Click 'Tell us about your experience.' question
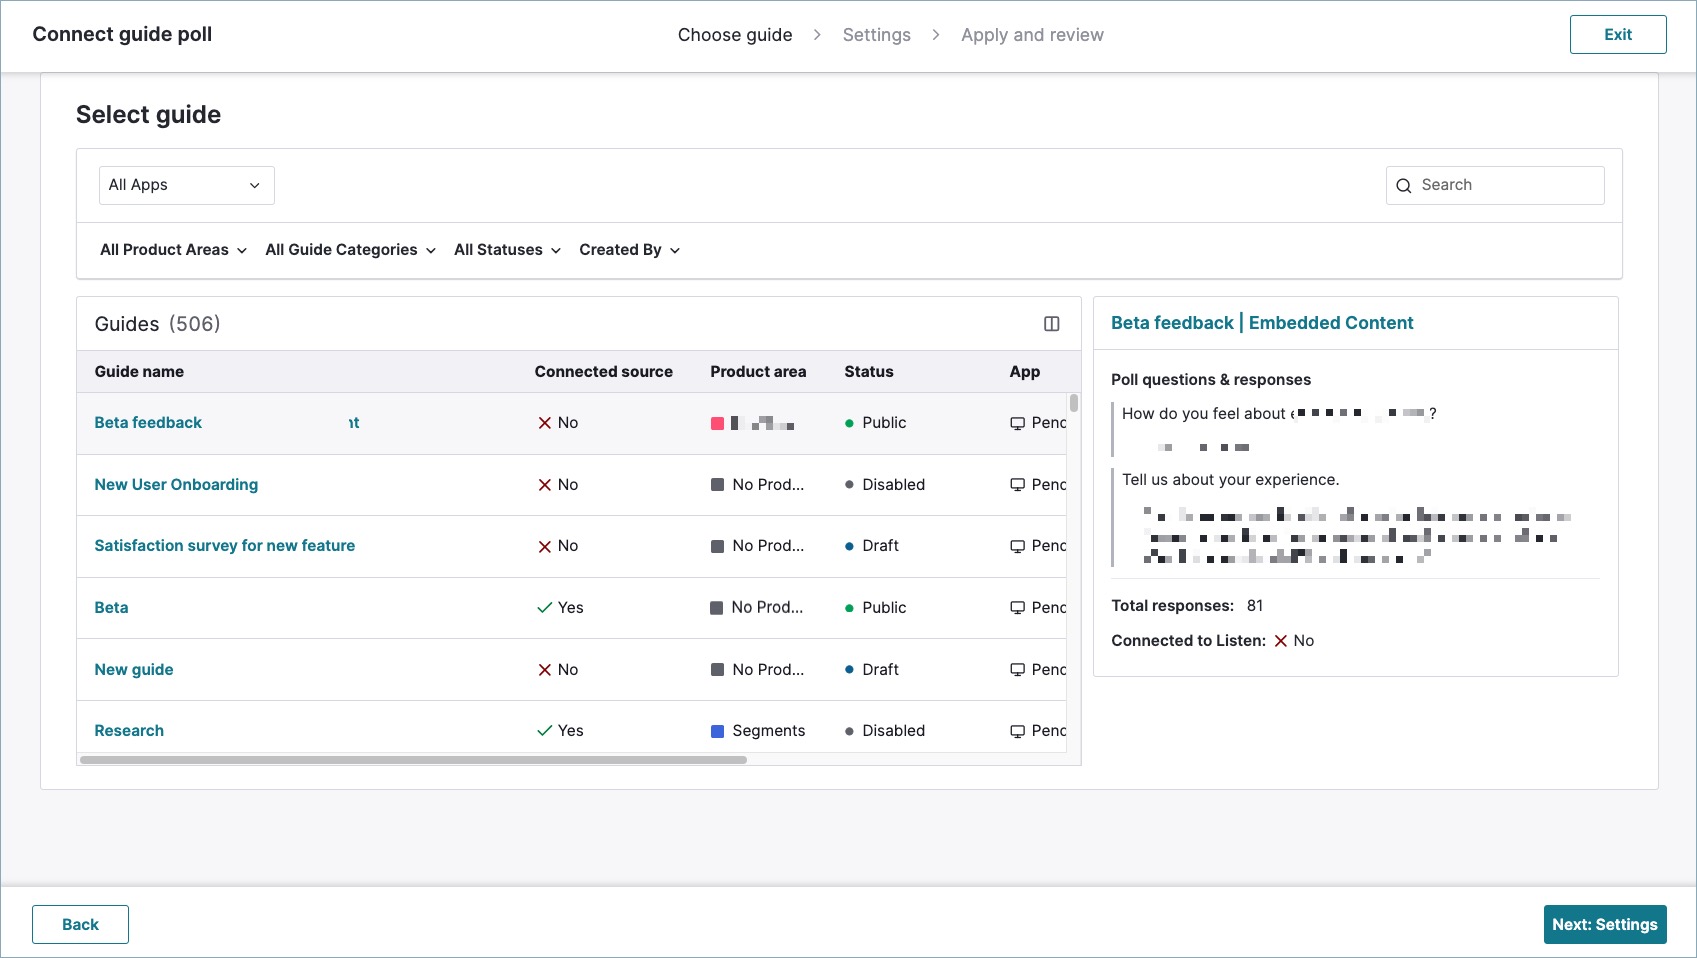1697x958 pixels. click(1230, 480)
